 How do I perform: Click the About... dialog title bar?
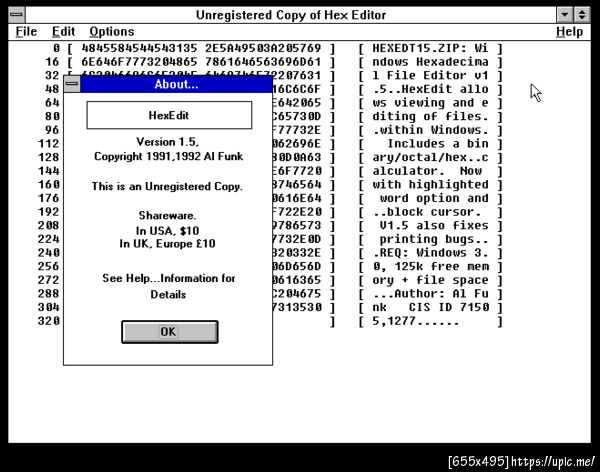pyautogui.click(x=176, y=84)
